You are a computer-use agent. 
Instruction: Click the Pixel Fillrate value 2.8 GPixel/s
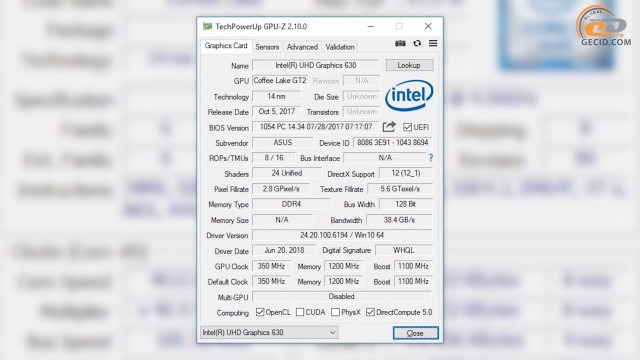(x=281, y=189)
